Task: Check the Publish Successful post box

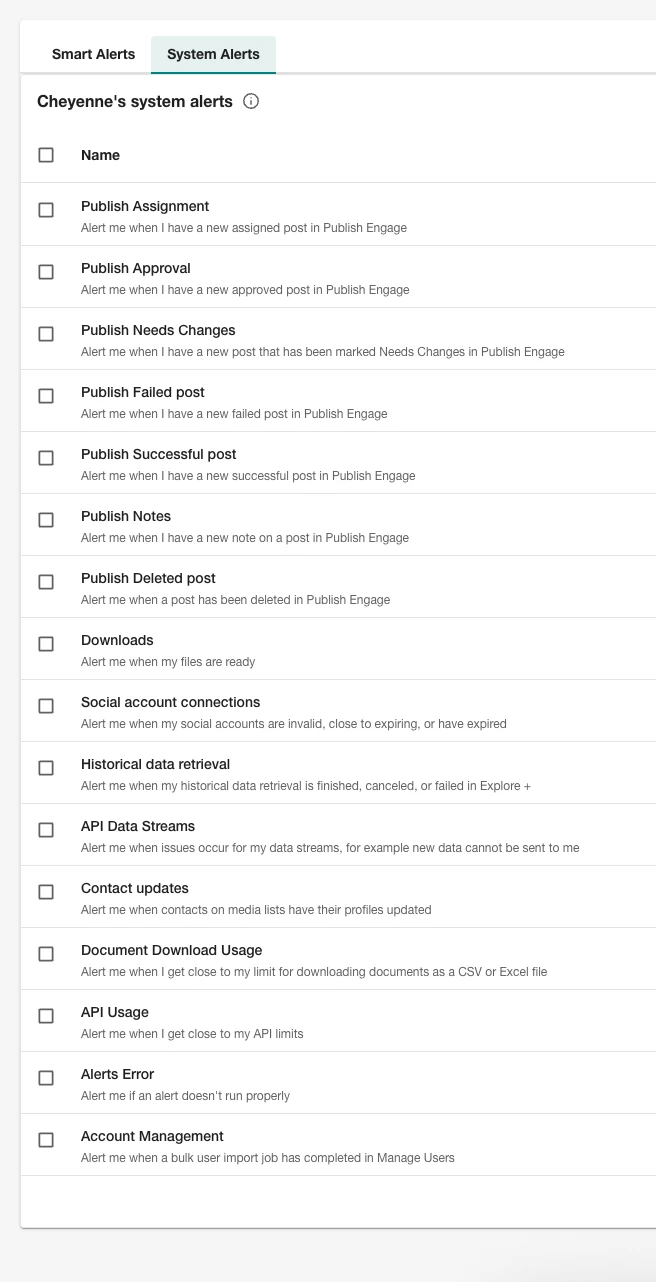Action: click(46, 458)
